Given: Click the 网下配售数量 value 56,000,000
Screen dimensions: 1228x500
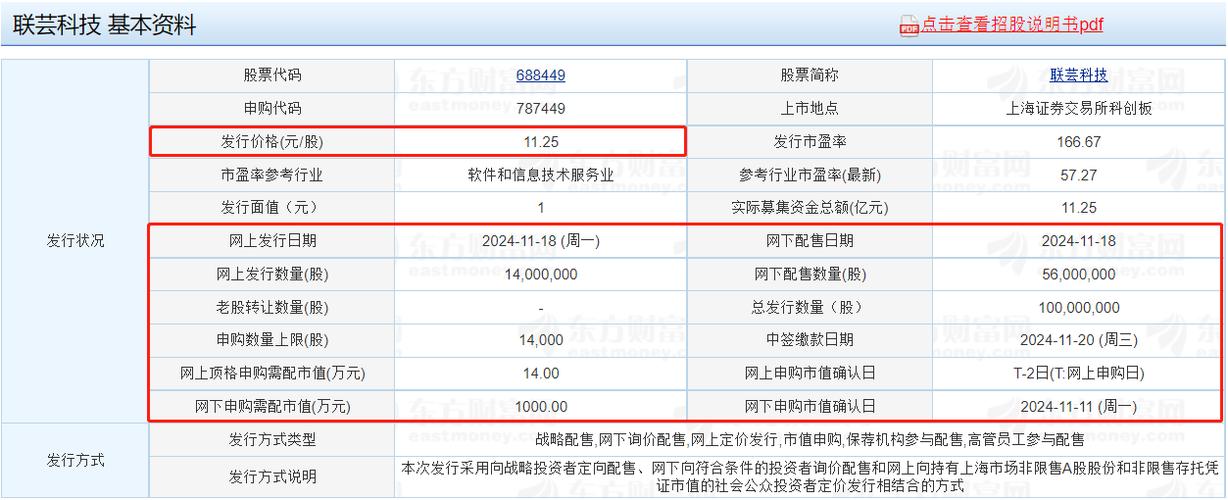Looking at the screenshot, I should click(x=1078, y=274).
